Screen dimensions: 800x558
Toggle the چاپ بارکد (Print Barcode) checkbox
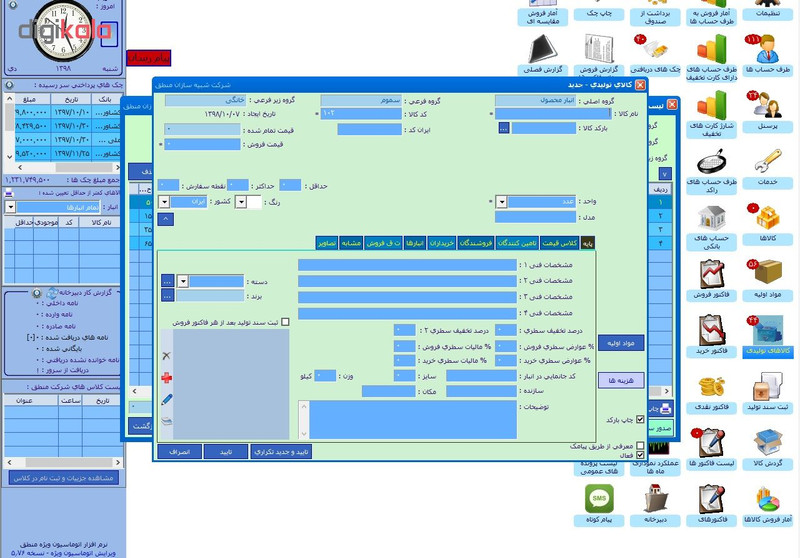(x=640, y=421)
